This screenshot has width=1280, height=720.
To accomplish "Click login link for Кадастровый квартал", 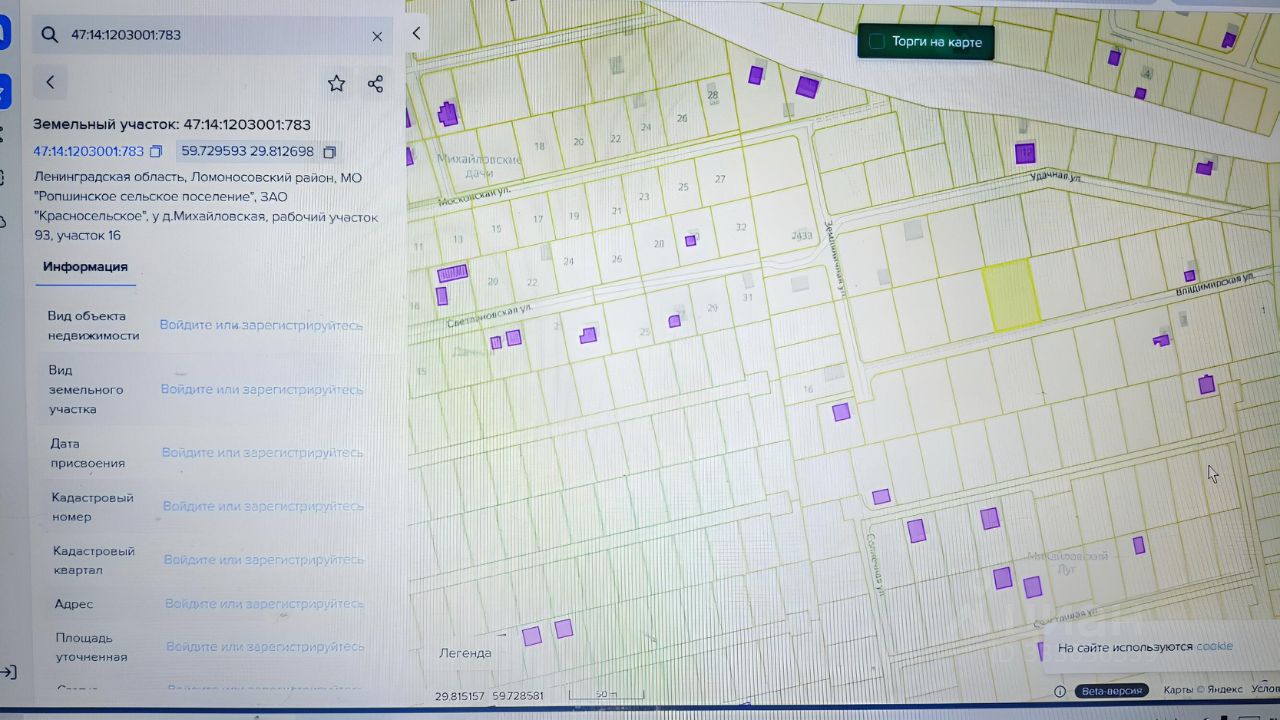I will [x=263, y=560].
